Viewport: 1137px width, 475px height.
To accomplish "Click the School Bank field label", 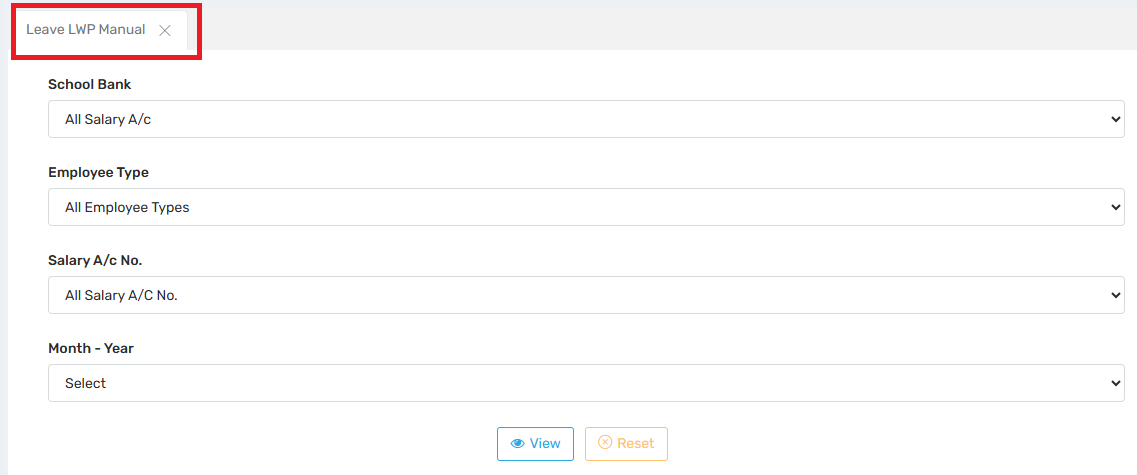I will pyautogui.click(x=90, y=85).
